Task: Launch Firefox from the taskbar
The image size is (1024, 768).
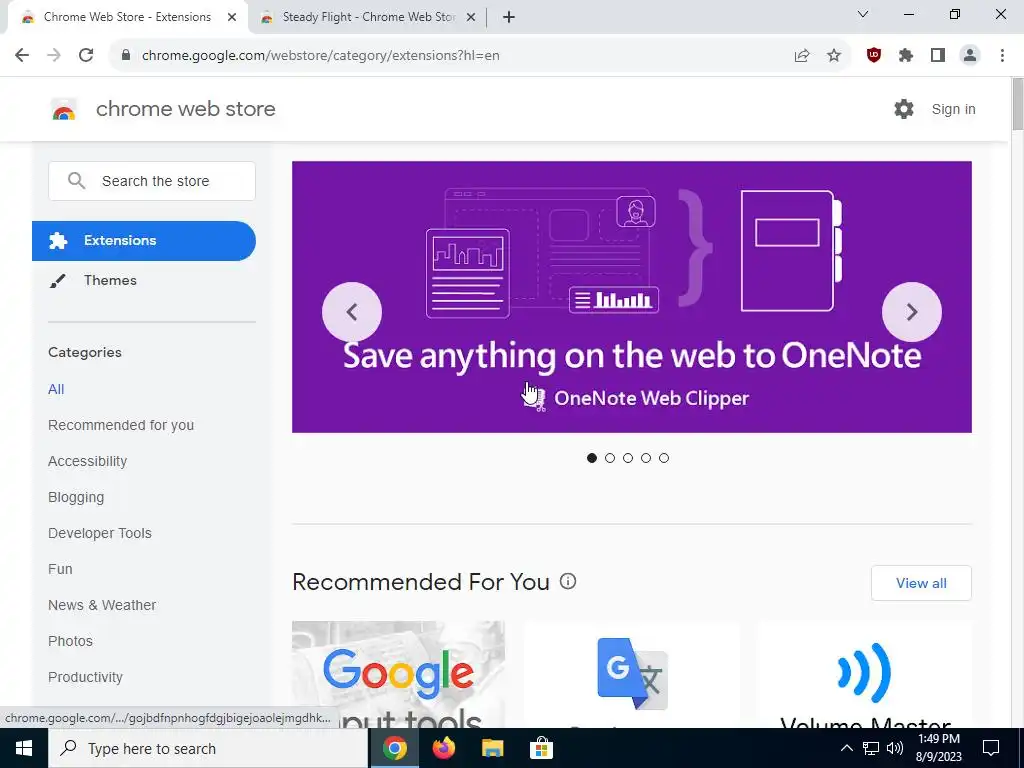Action: pos(444,748)
